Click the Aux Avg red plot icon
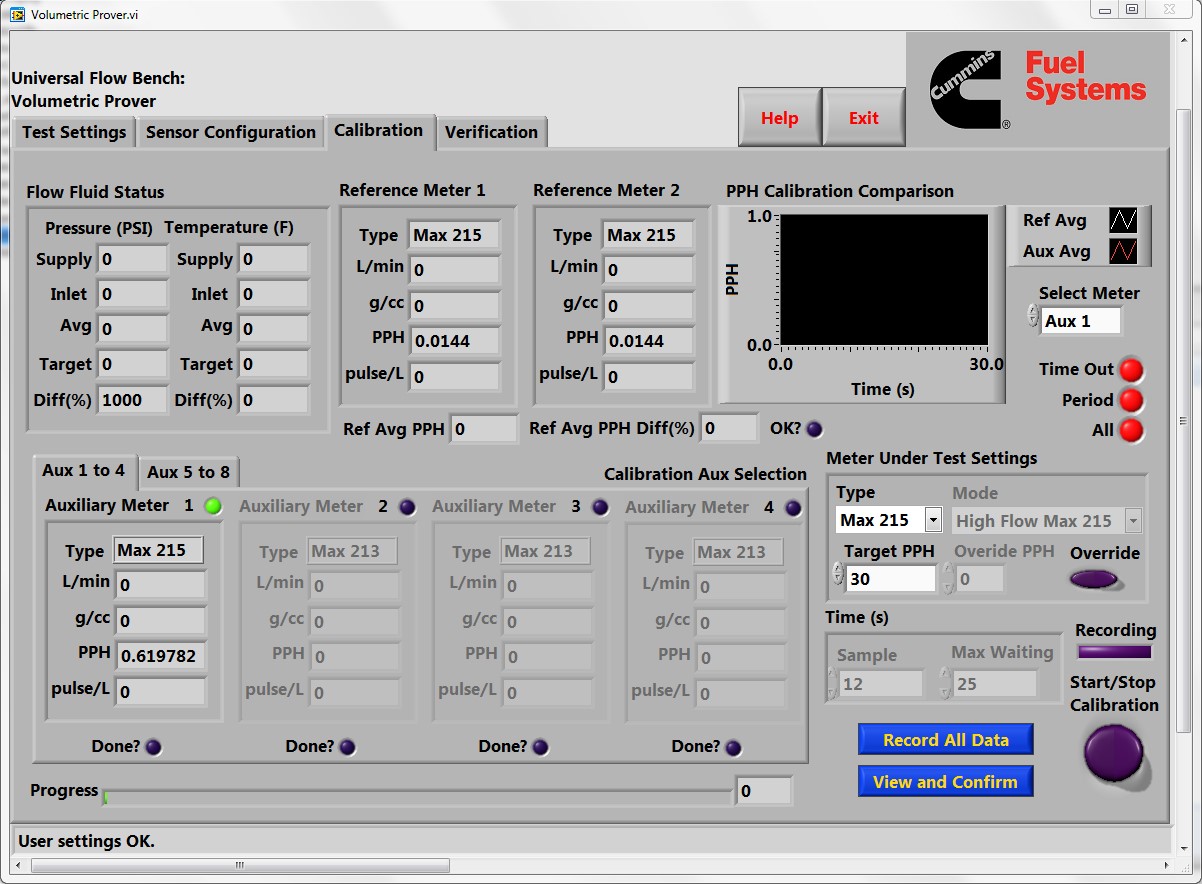This screenshot has height=884, width=1202. [1123, 252]
